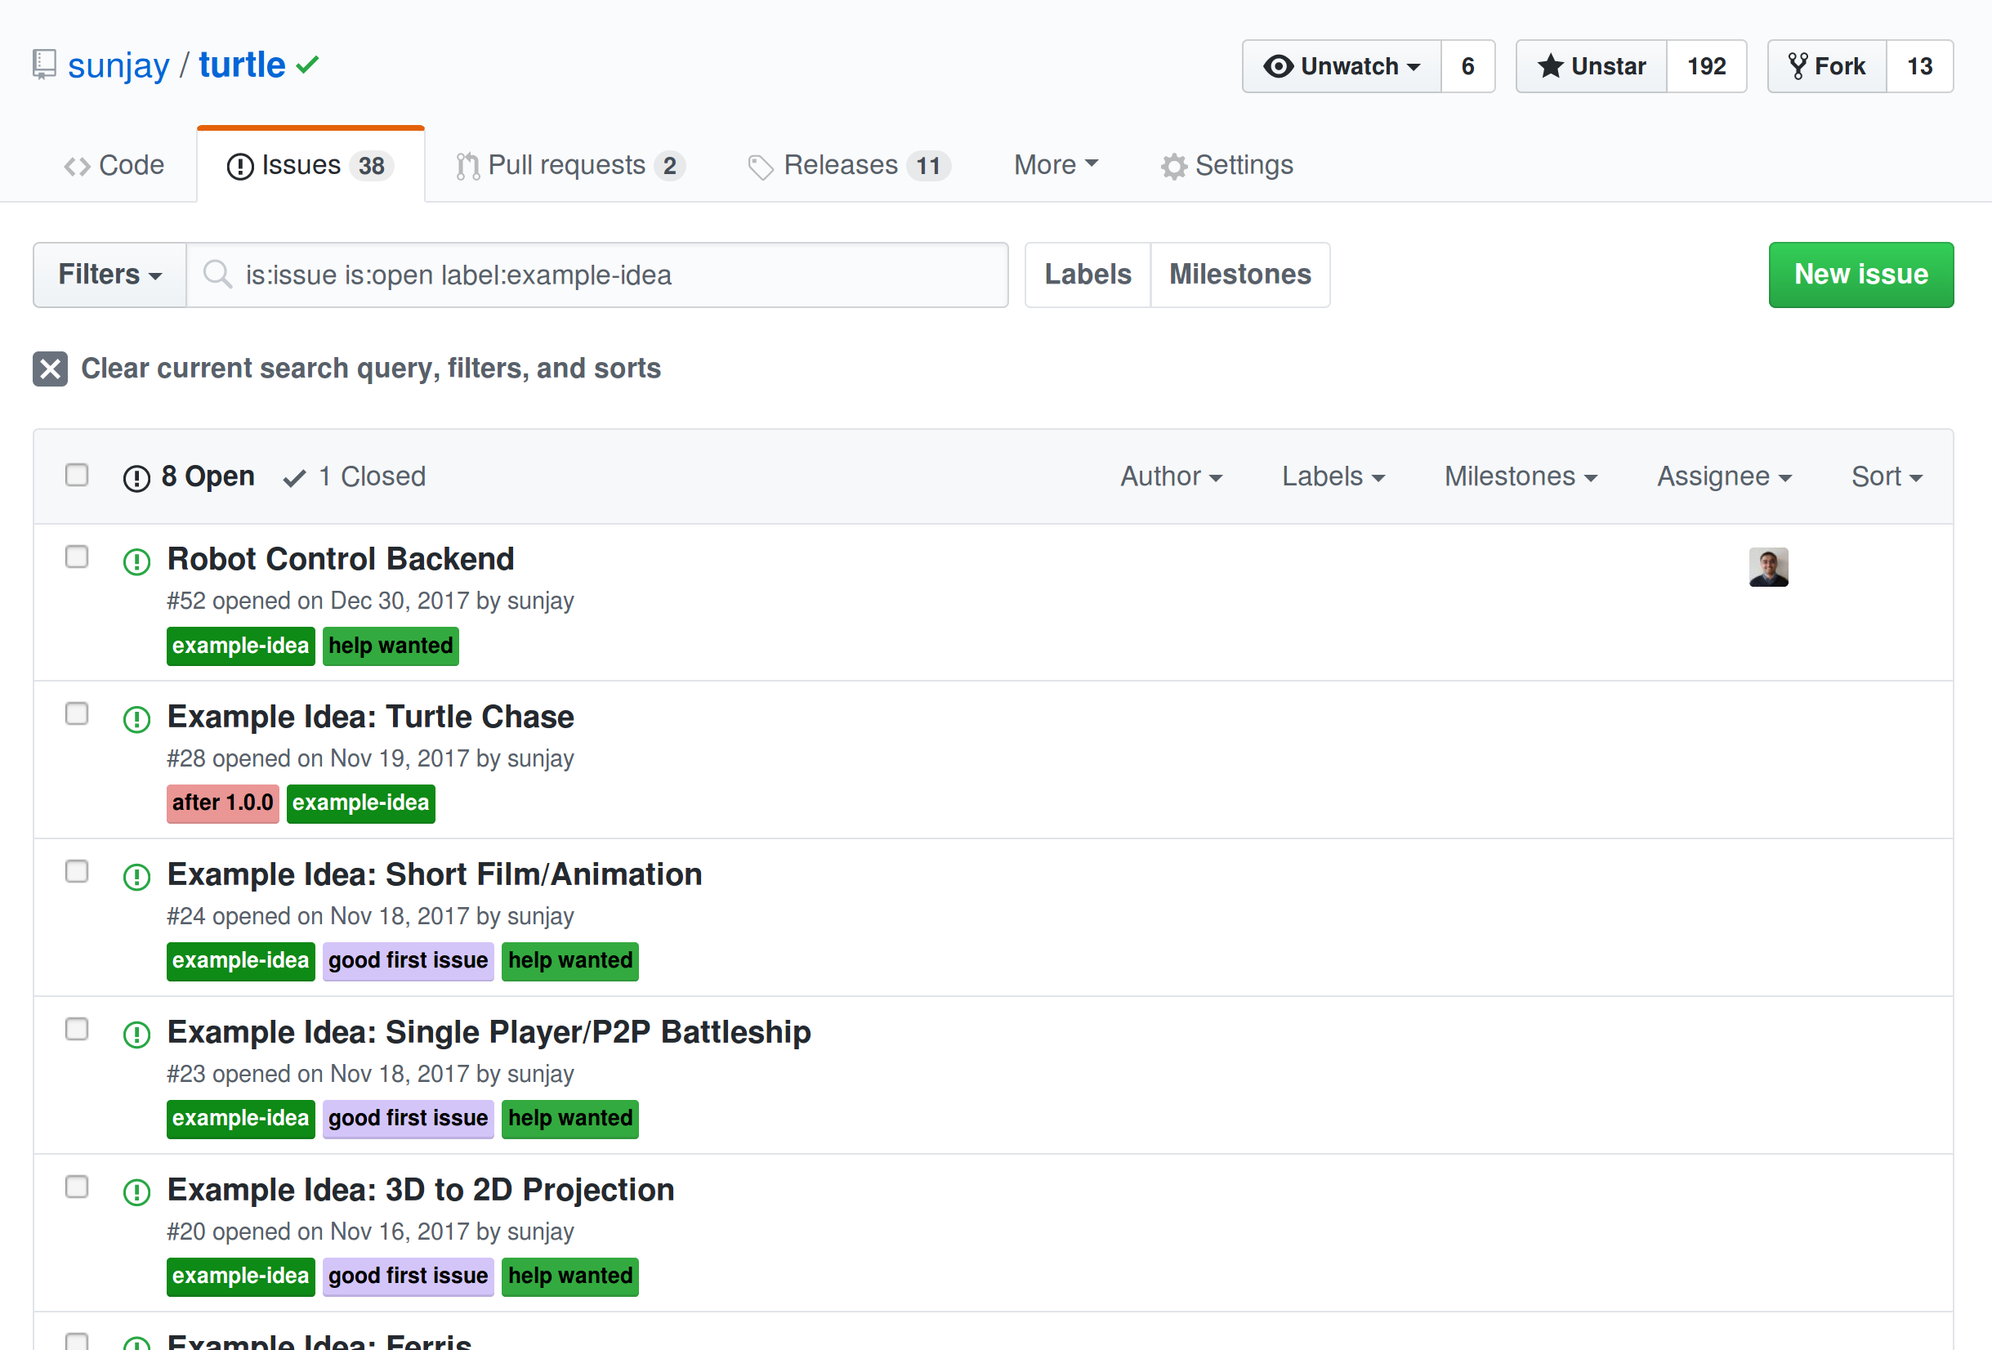Tick checkbox for Robot Control Backend issue
The width and height of the screenshot is (1992, 1350).
77,557
